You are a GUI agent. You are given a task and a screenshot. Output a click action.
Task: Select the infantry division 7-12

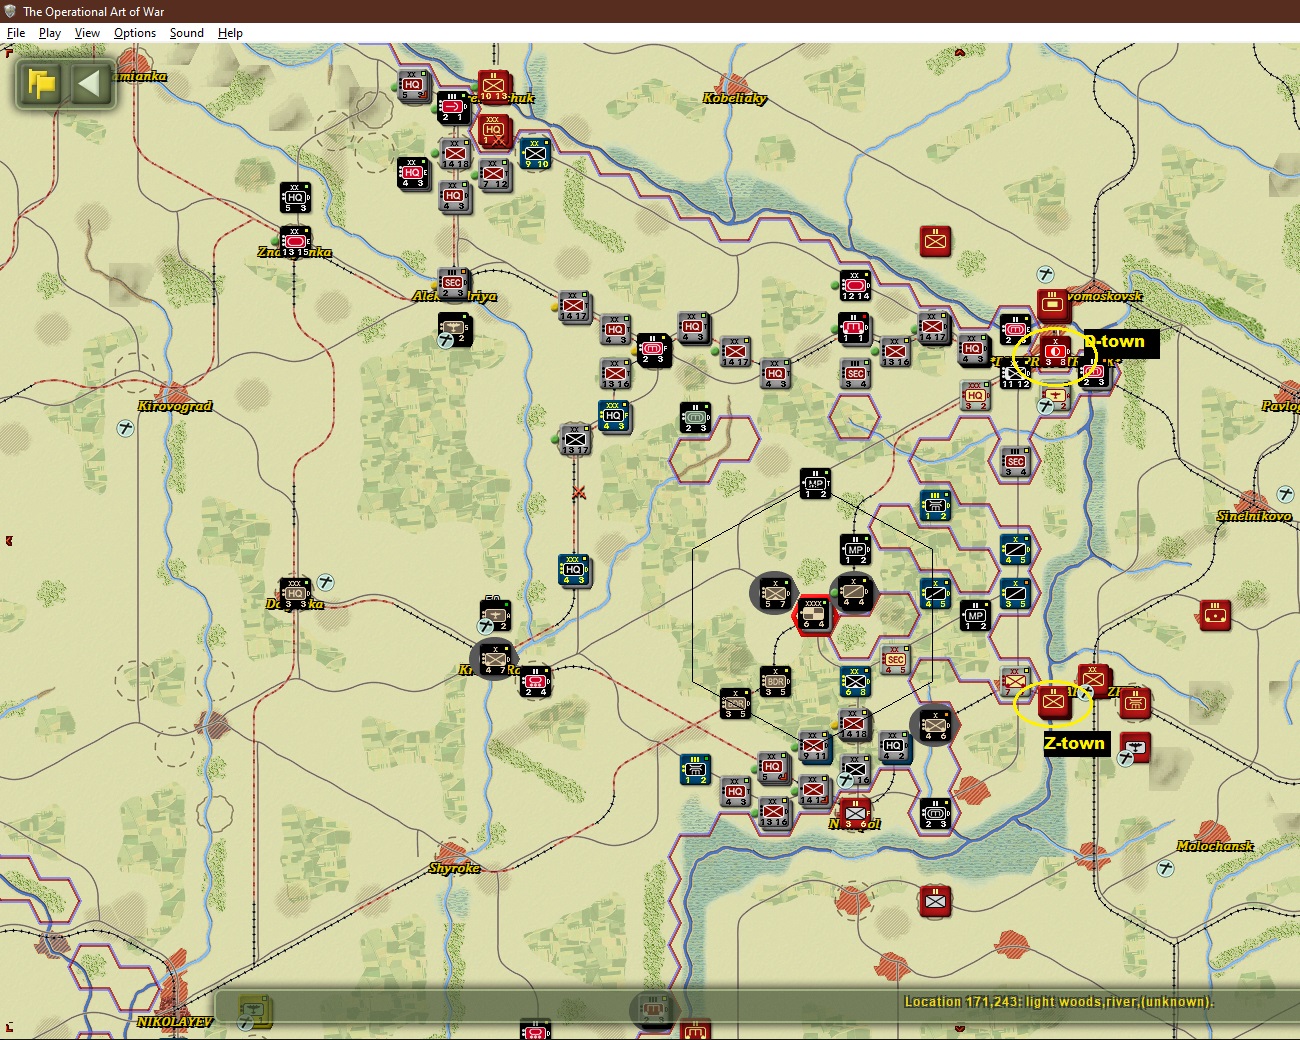tap(494, 174)
